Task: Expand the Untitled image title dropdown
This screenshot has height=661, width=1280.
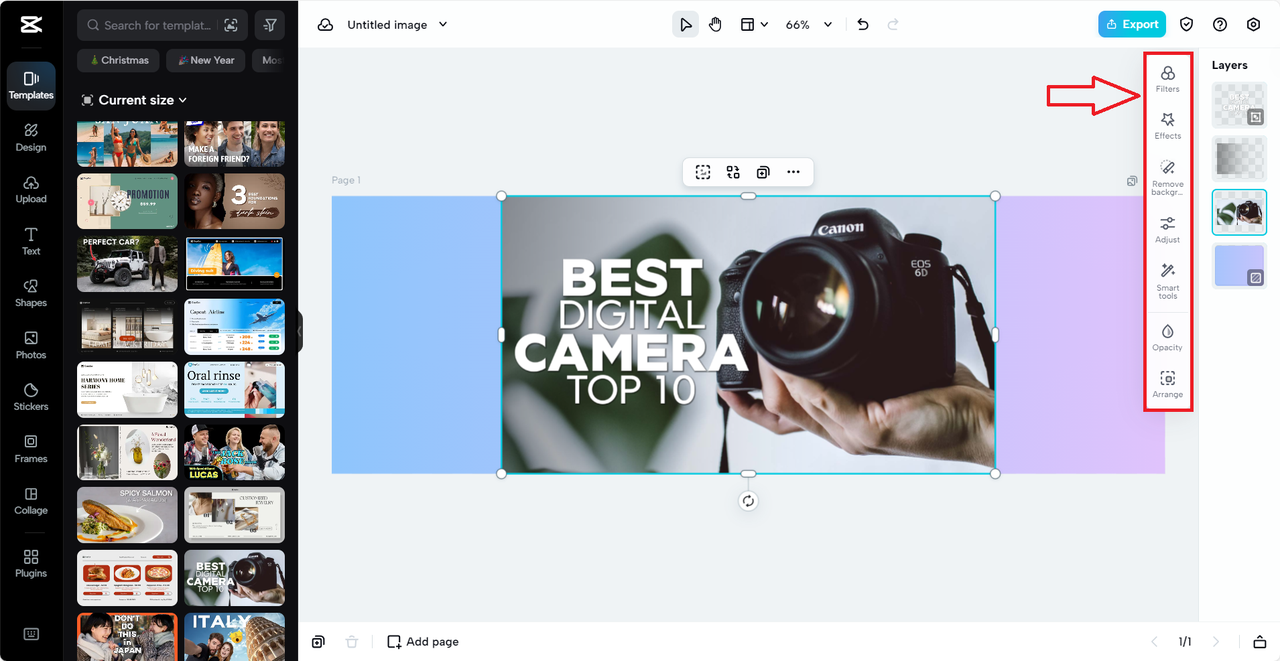Action: (x=444, y=25)
